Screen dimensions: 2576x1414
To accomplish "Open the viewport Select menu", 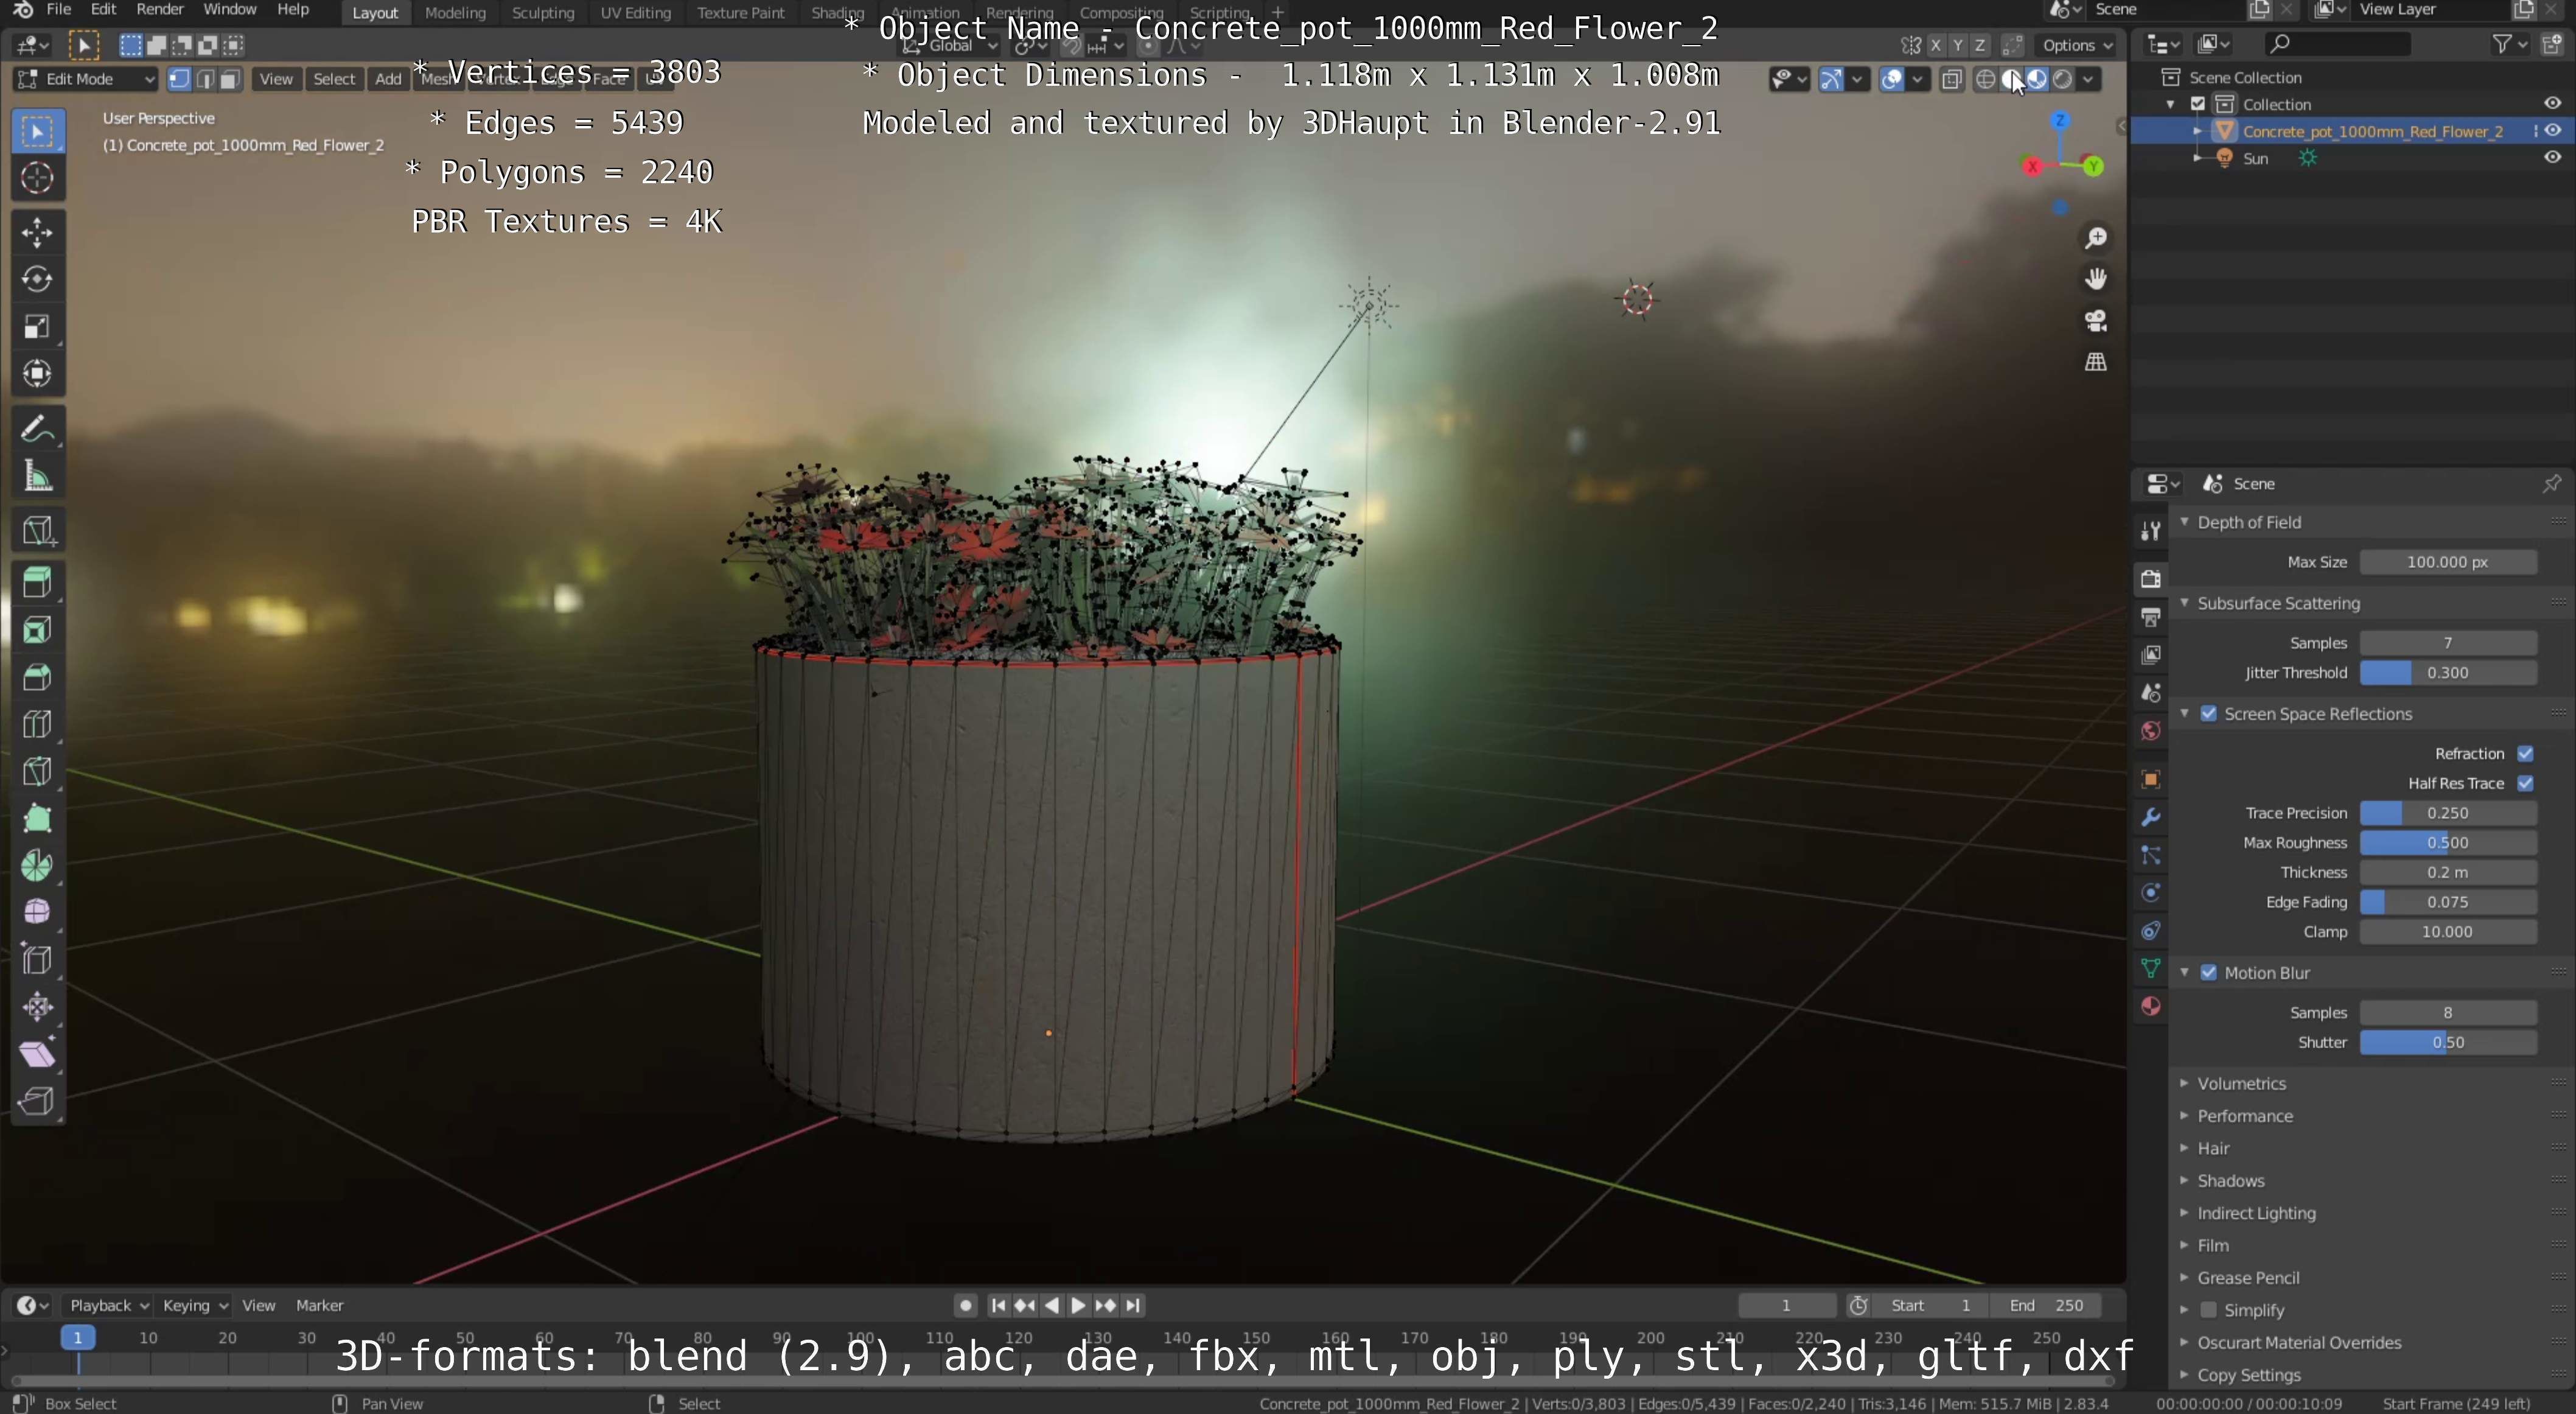I will [334, 79].
